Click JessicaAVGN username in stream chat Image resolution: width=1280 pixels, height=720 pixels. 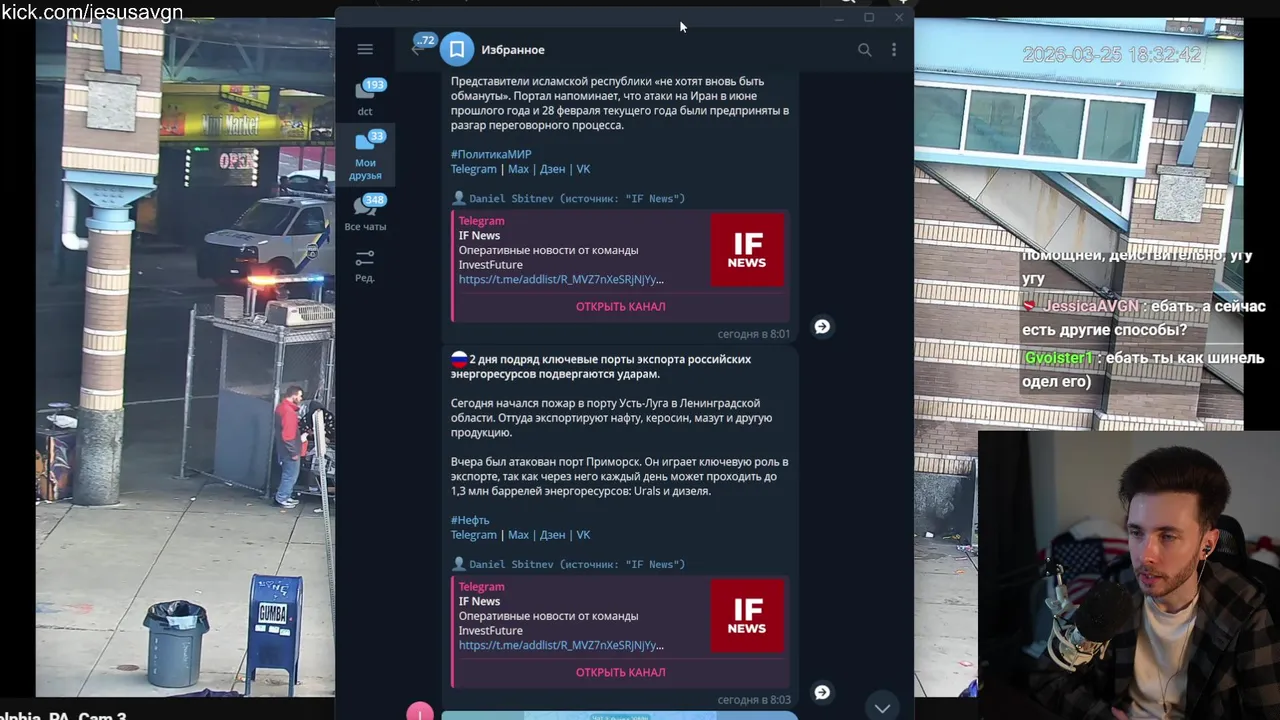click(1093, 307)
